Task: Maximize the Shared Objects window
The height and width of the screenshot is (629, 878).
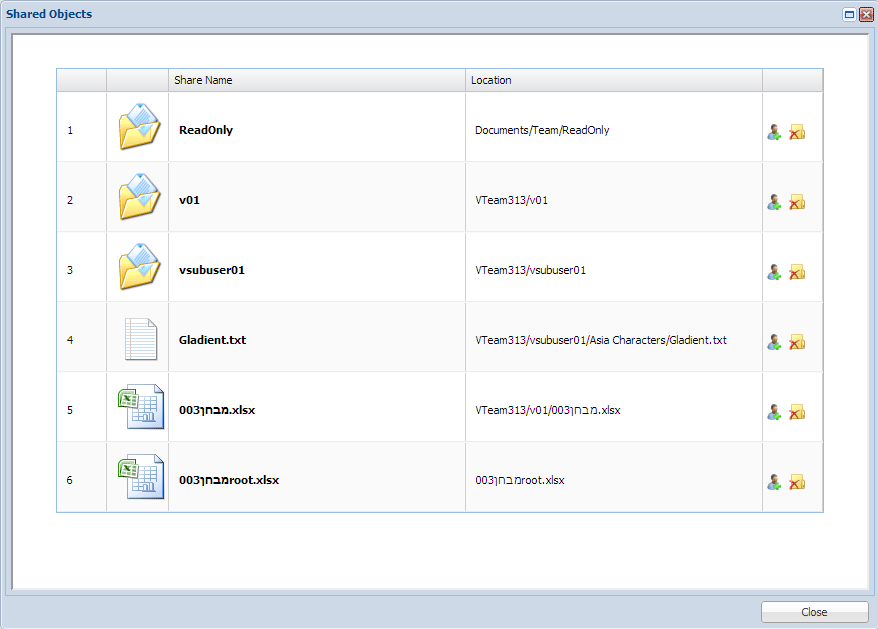Action: [x=849, y=15]
